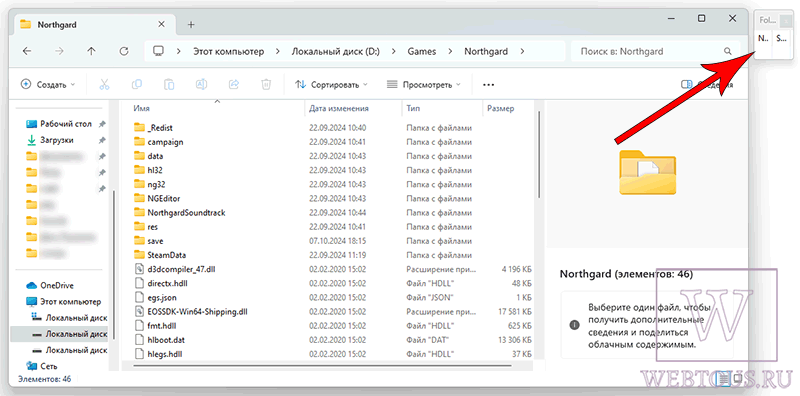The height and width of the screenshot is (396, 800).
Task: Click pin icon beside Загрузки
Action: [102, 140]
